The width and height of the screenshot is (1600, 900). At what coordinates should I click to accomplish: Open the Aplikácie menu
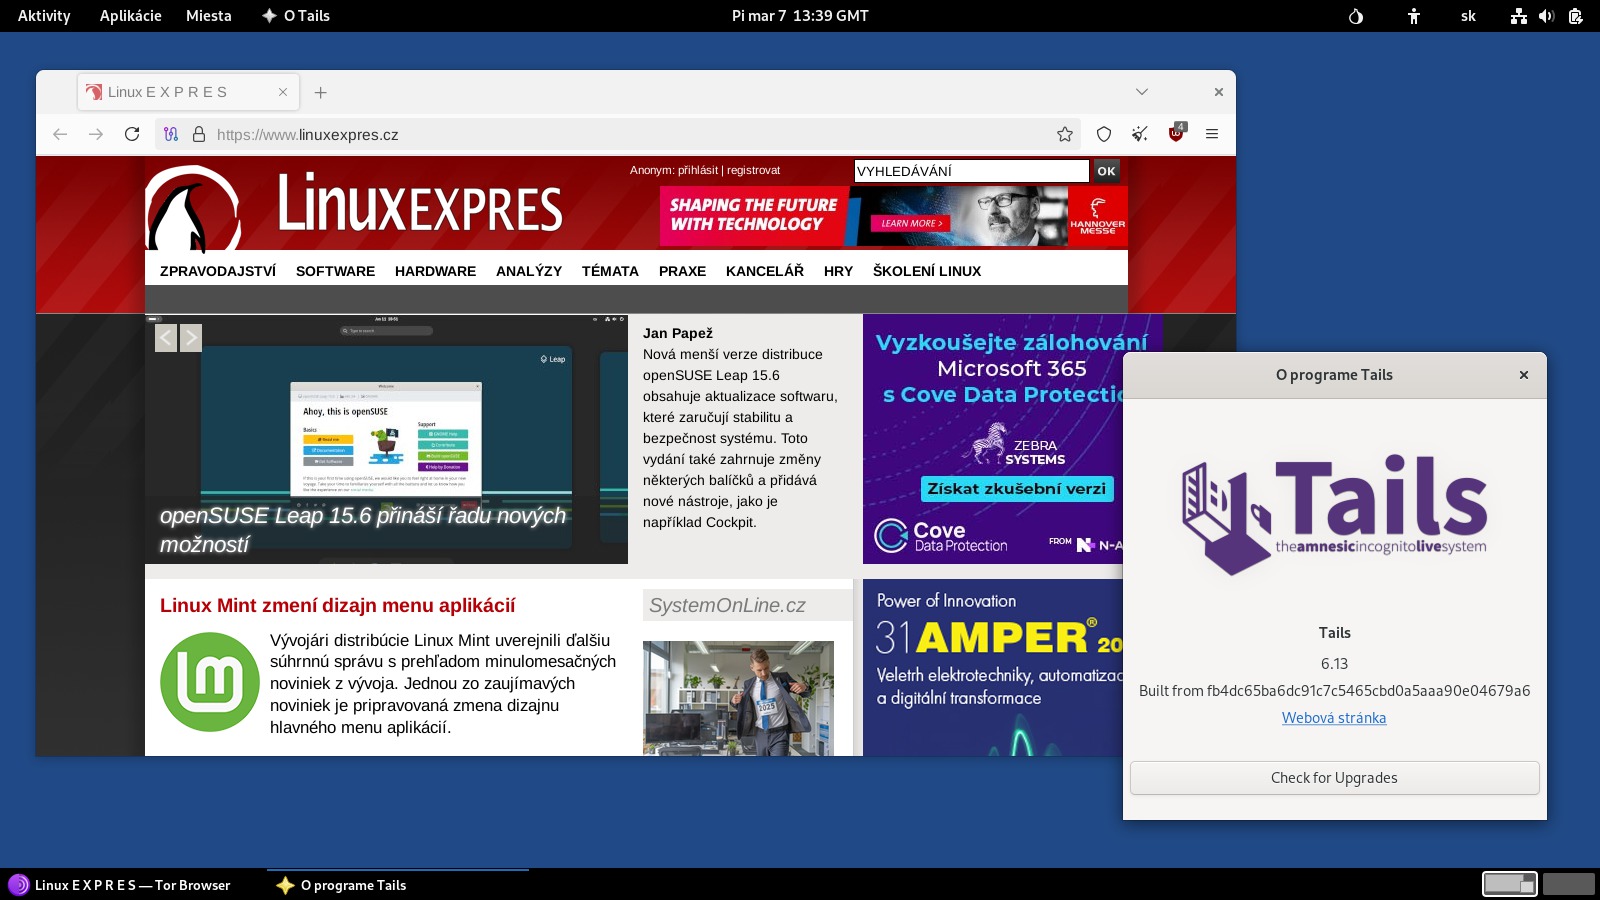coord(130,16)
